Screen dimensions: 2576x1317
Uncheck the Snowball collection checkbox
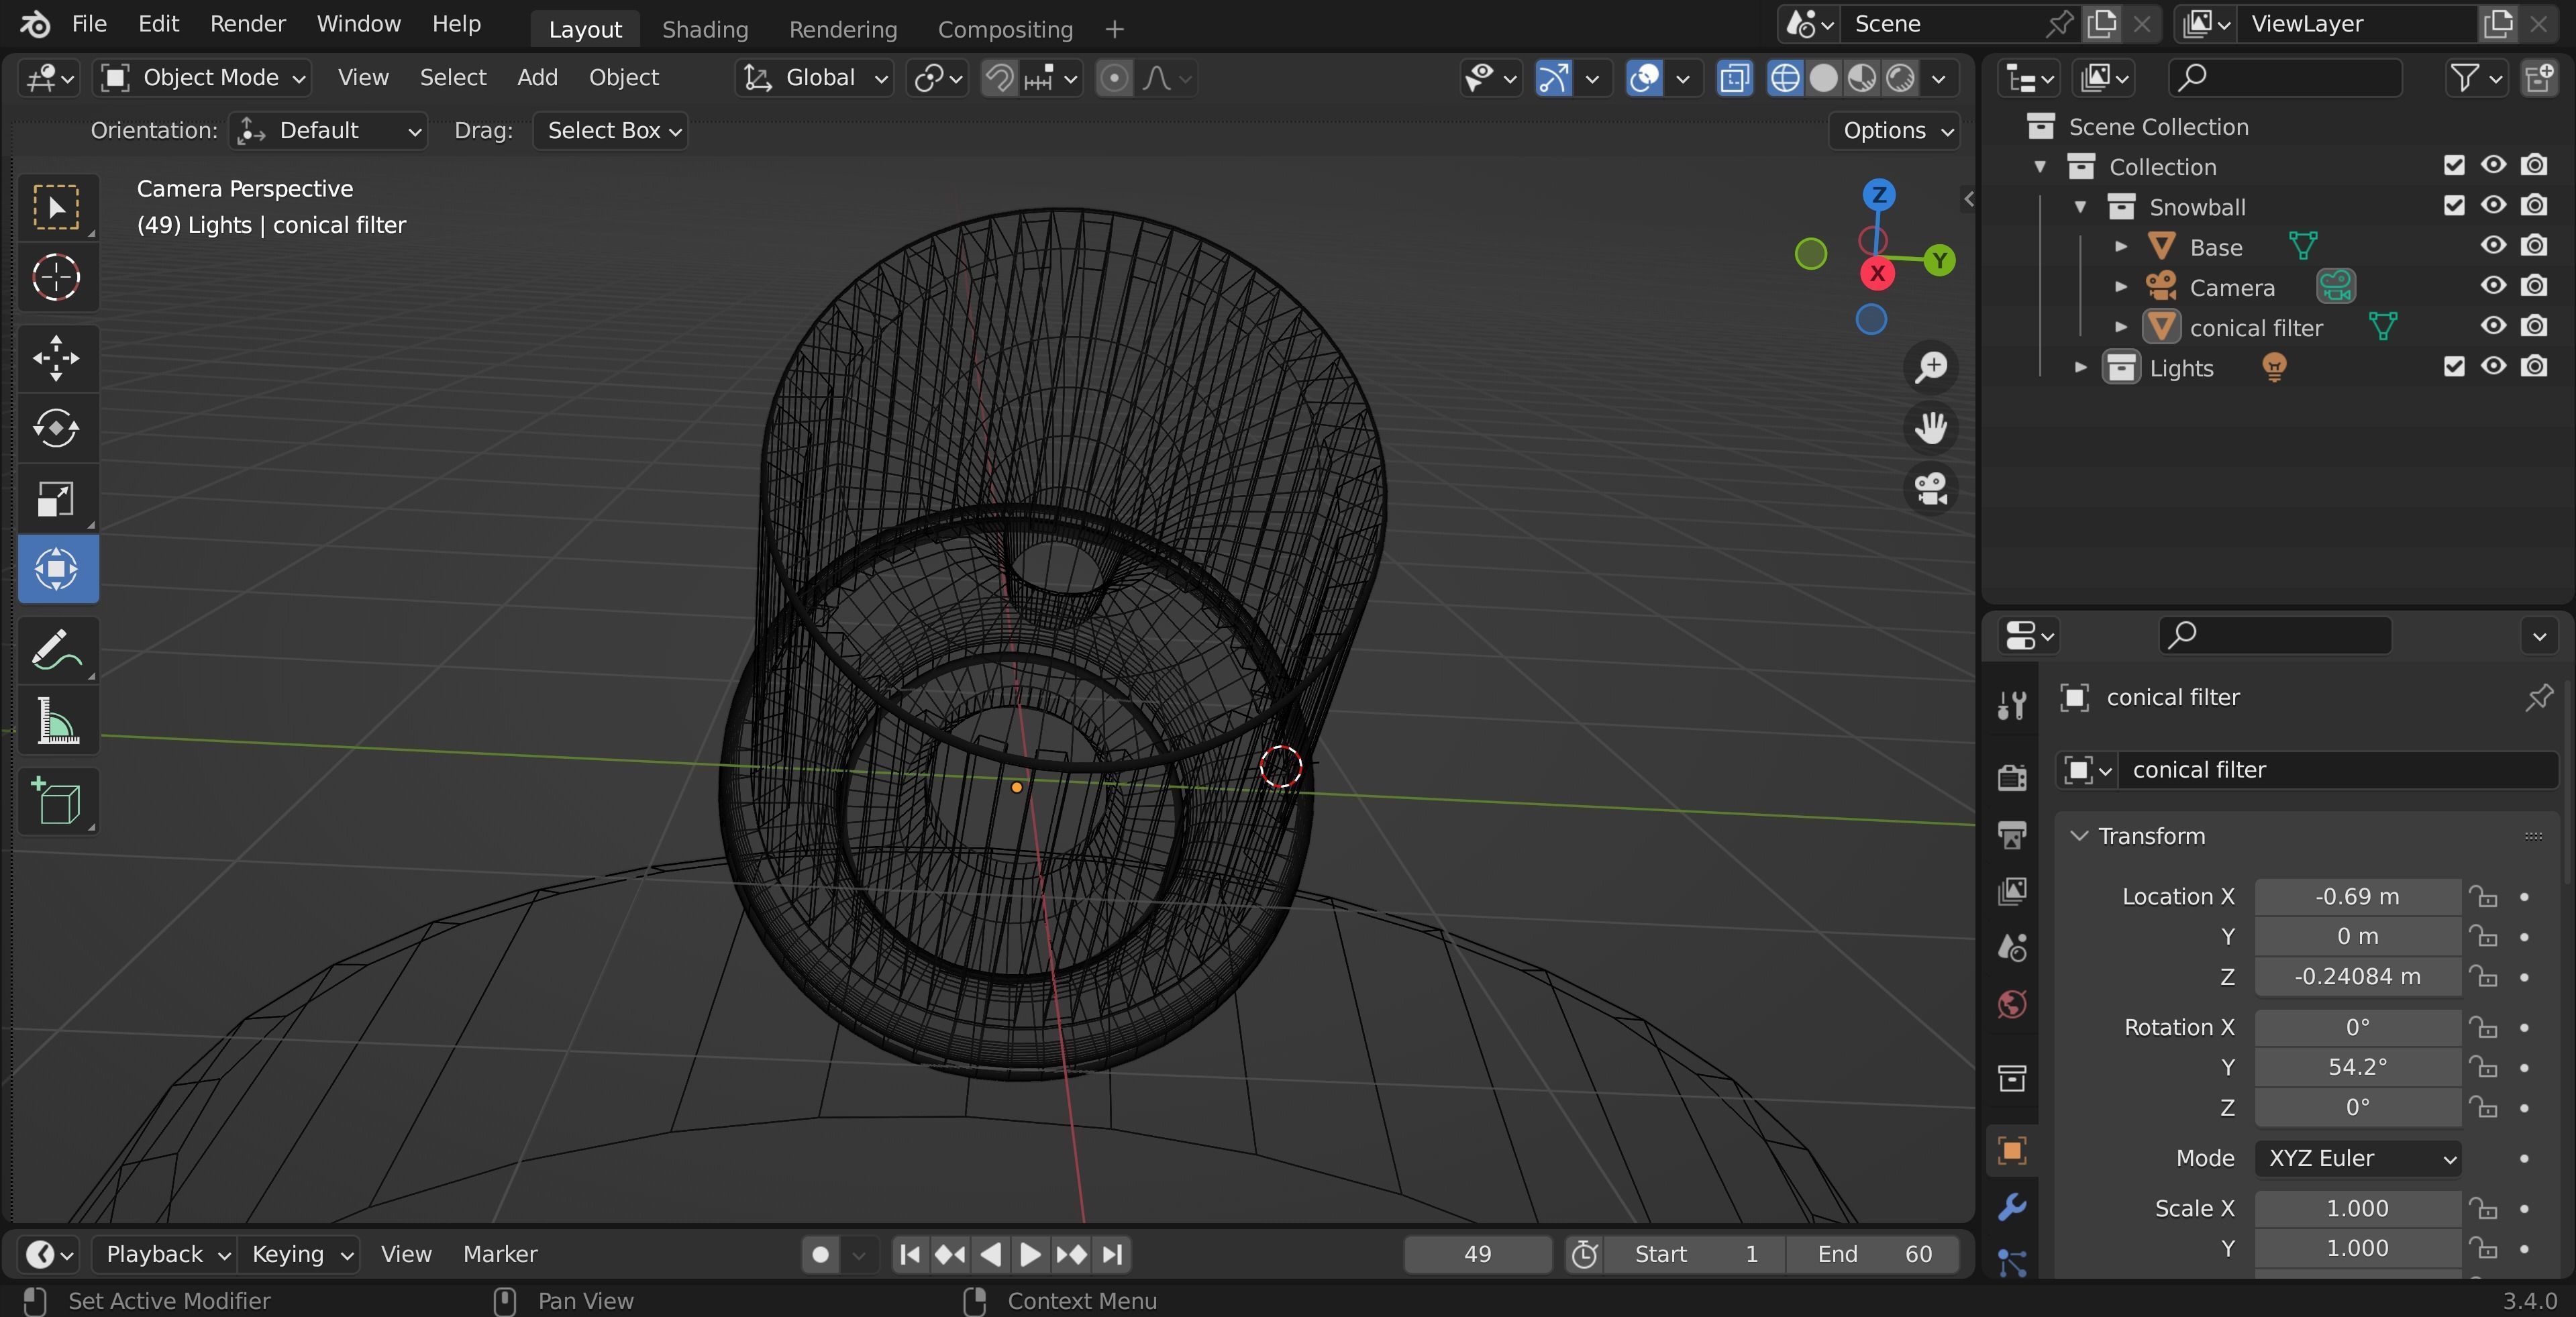click(x=2455, y=206)
